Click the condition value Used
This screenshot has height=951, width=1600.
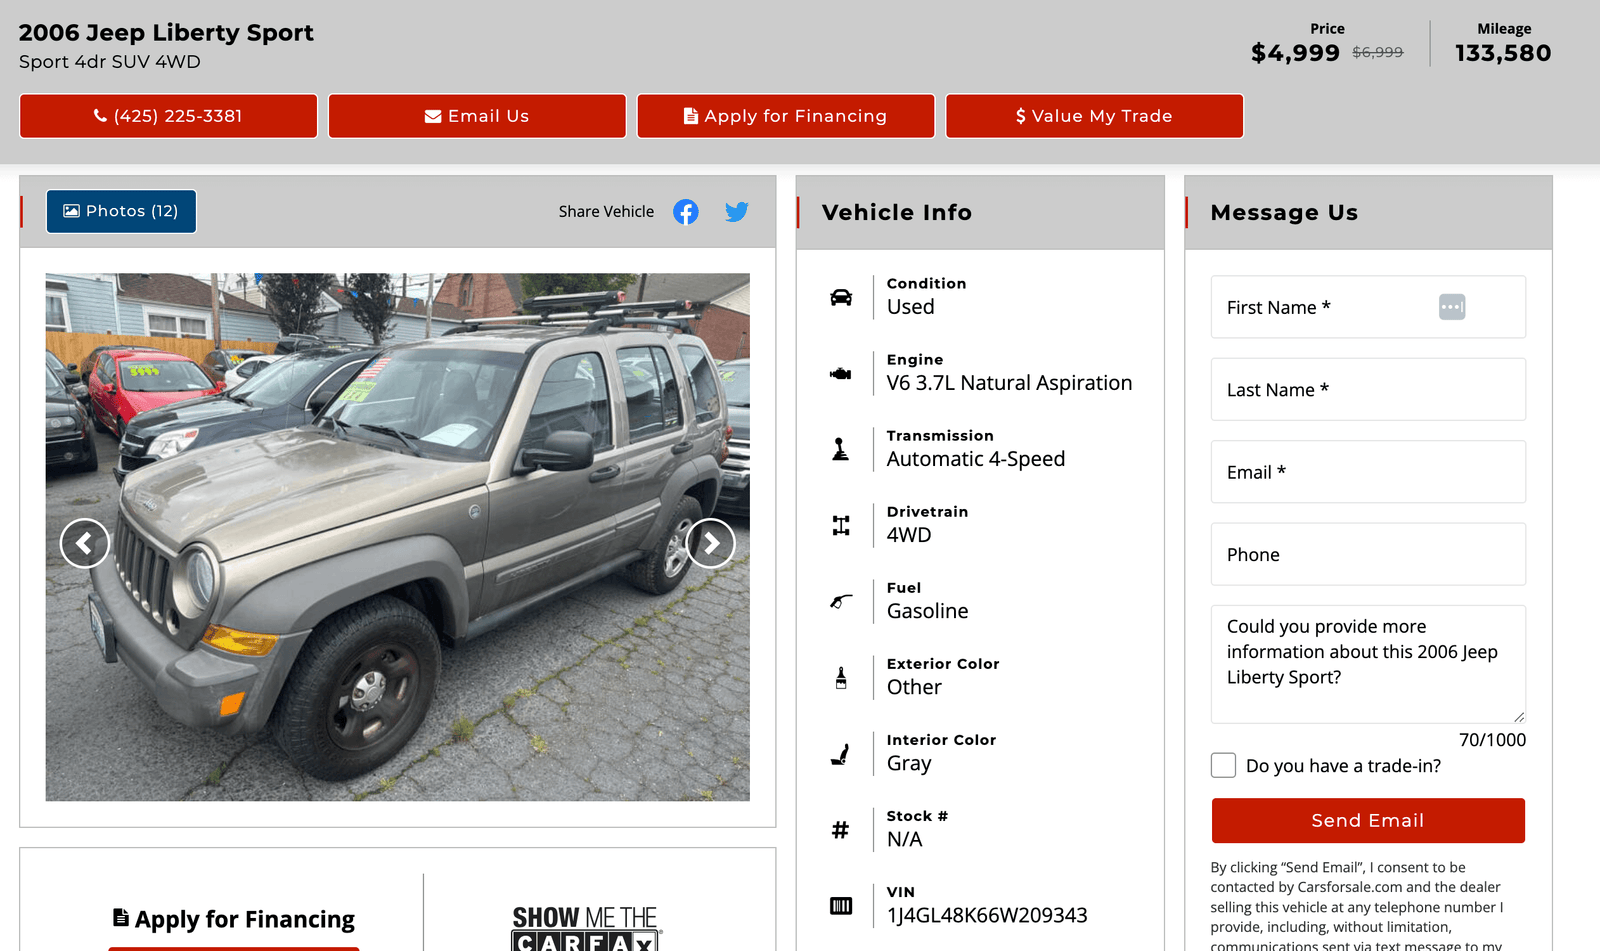click(911, 307)
